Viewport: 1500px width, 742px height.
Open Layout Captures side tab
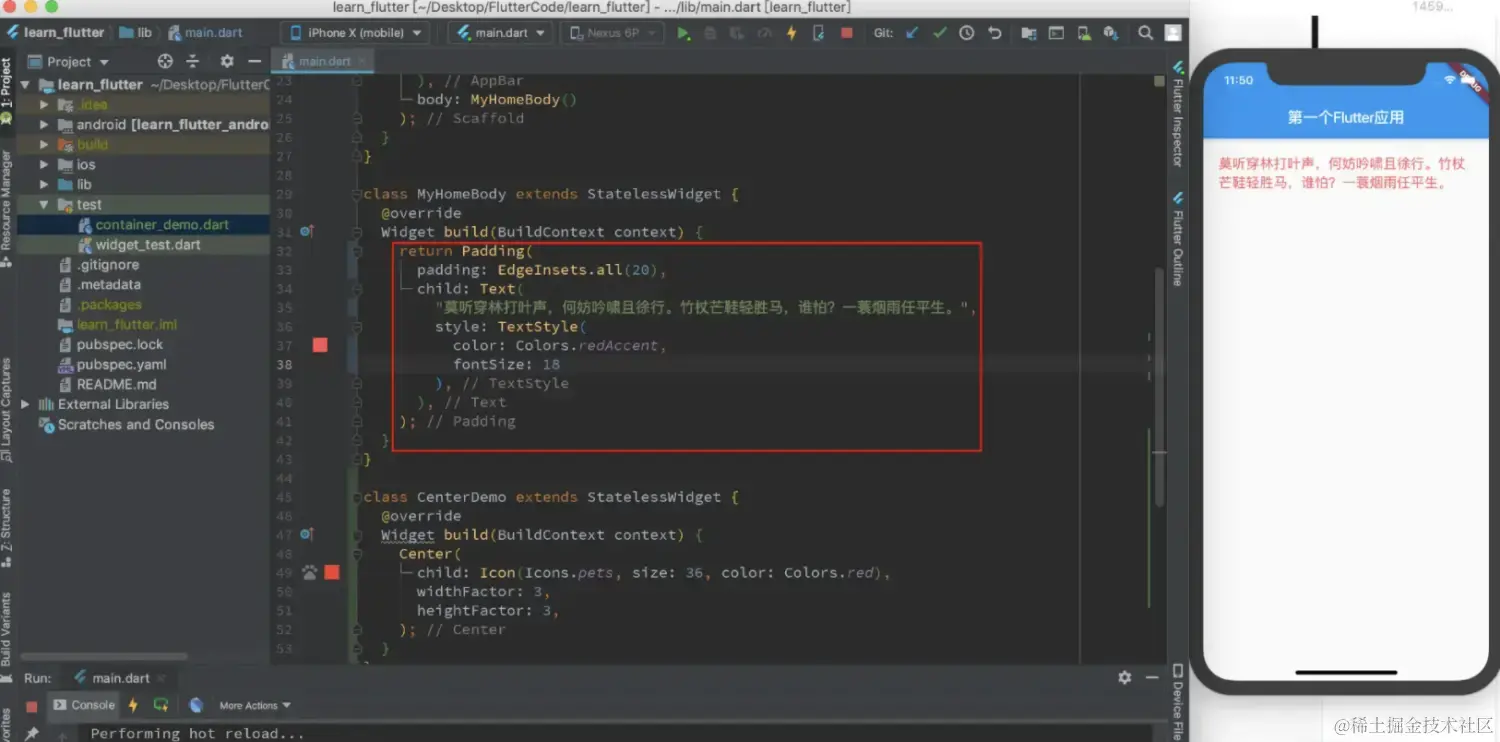pos(7,409)
